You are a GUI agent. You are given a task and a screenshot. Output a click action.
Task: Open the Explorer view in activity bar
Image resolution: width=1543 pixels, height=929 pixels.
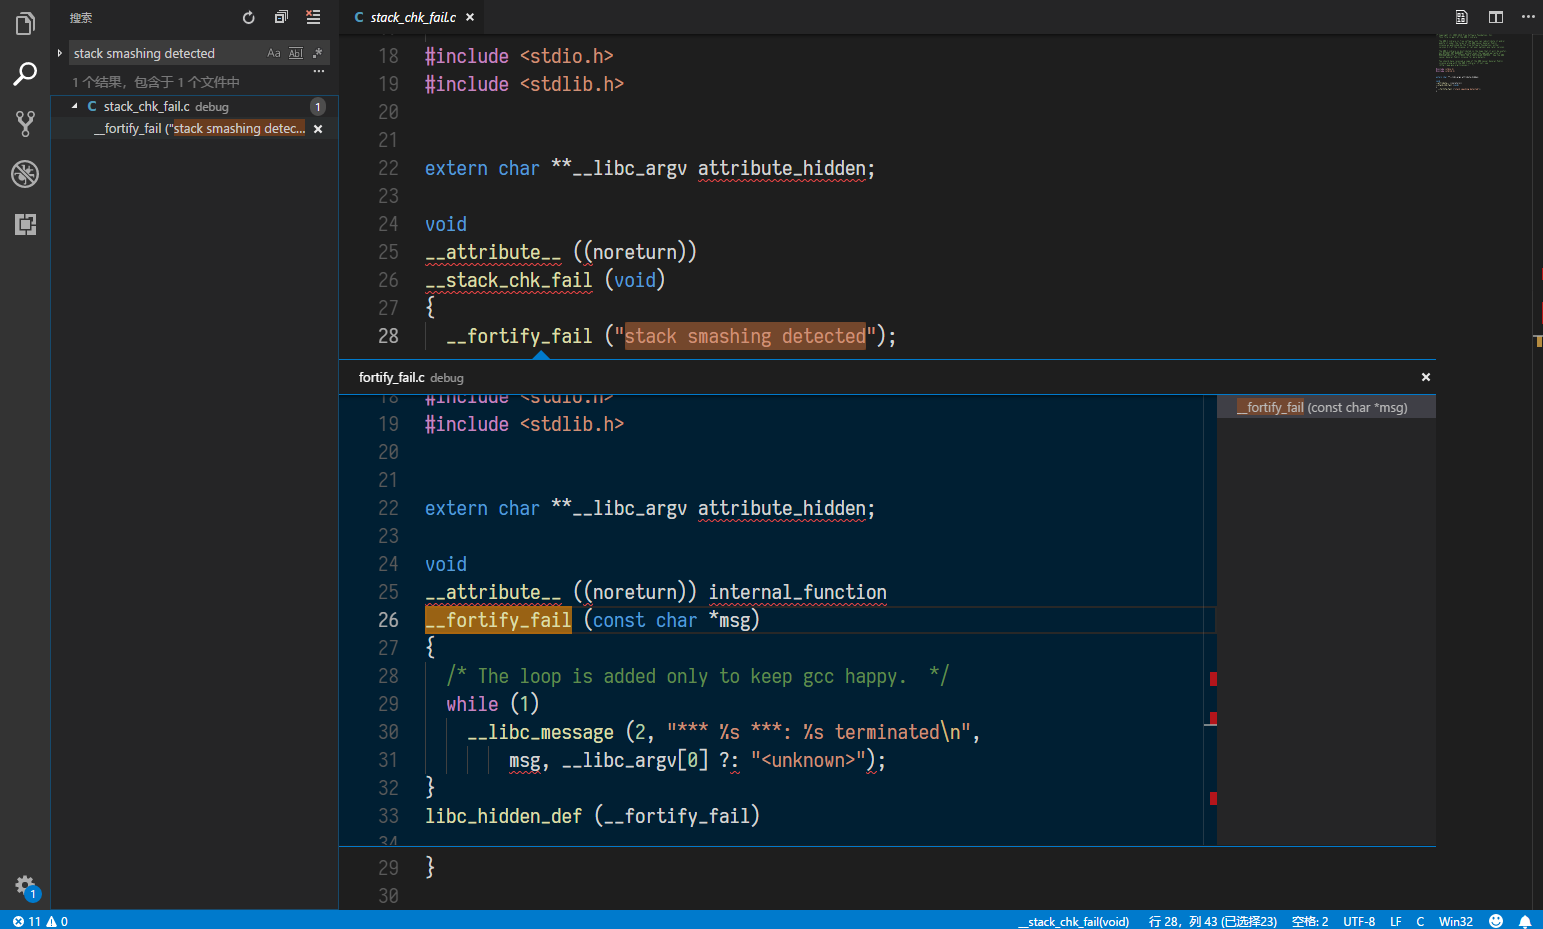25,23
